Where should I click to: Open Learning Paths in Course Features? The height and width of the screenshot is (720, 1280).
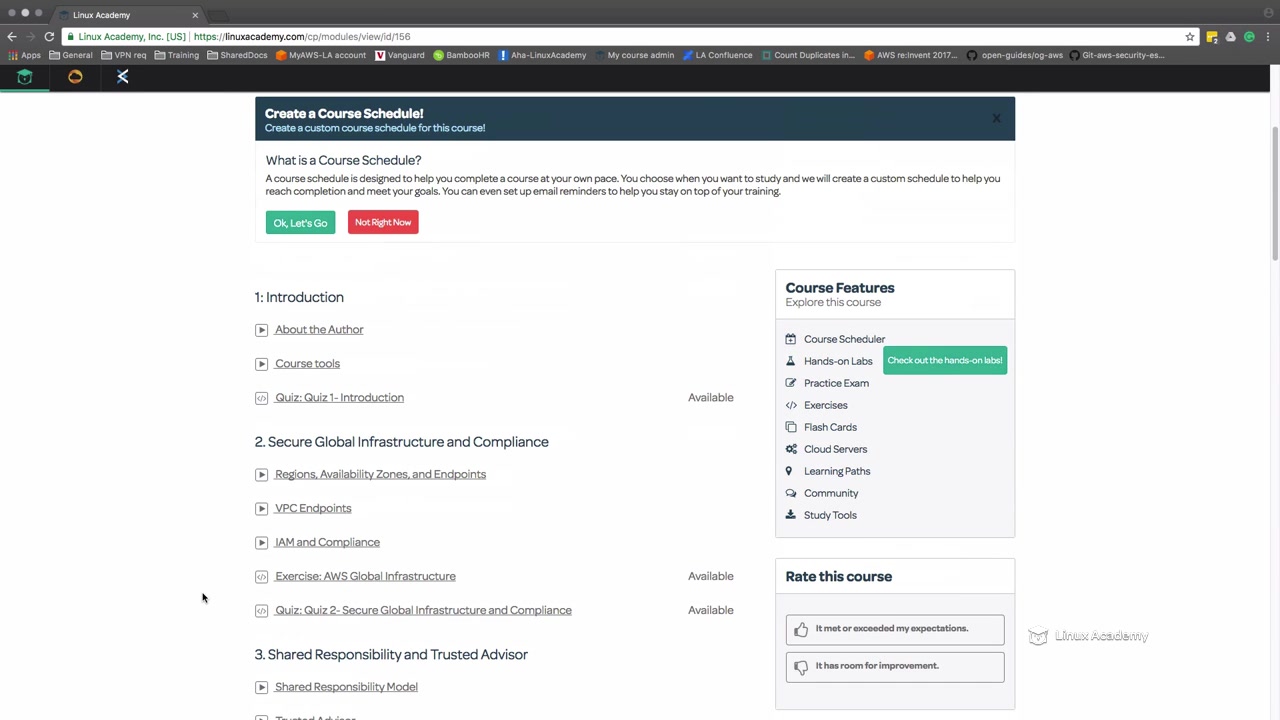[837, 471]
